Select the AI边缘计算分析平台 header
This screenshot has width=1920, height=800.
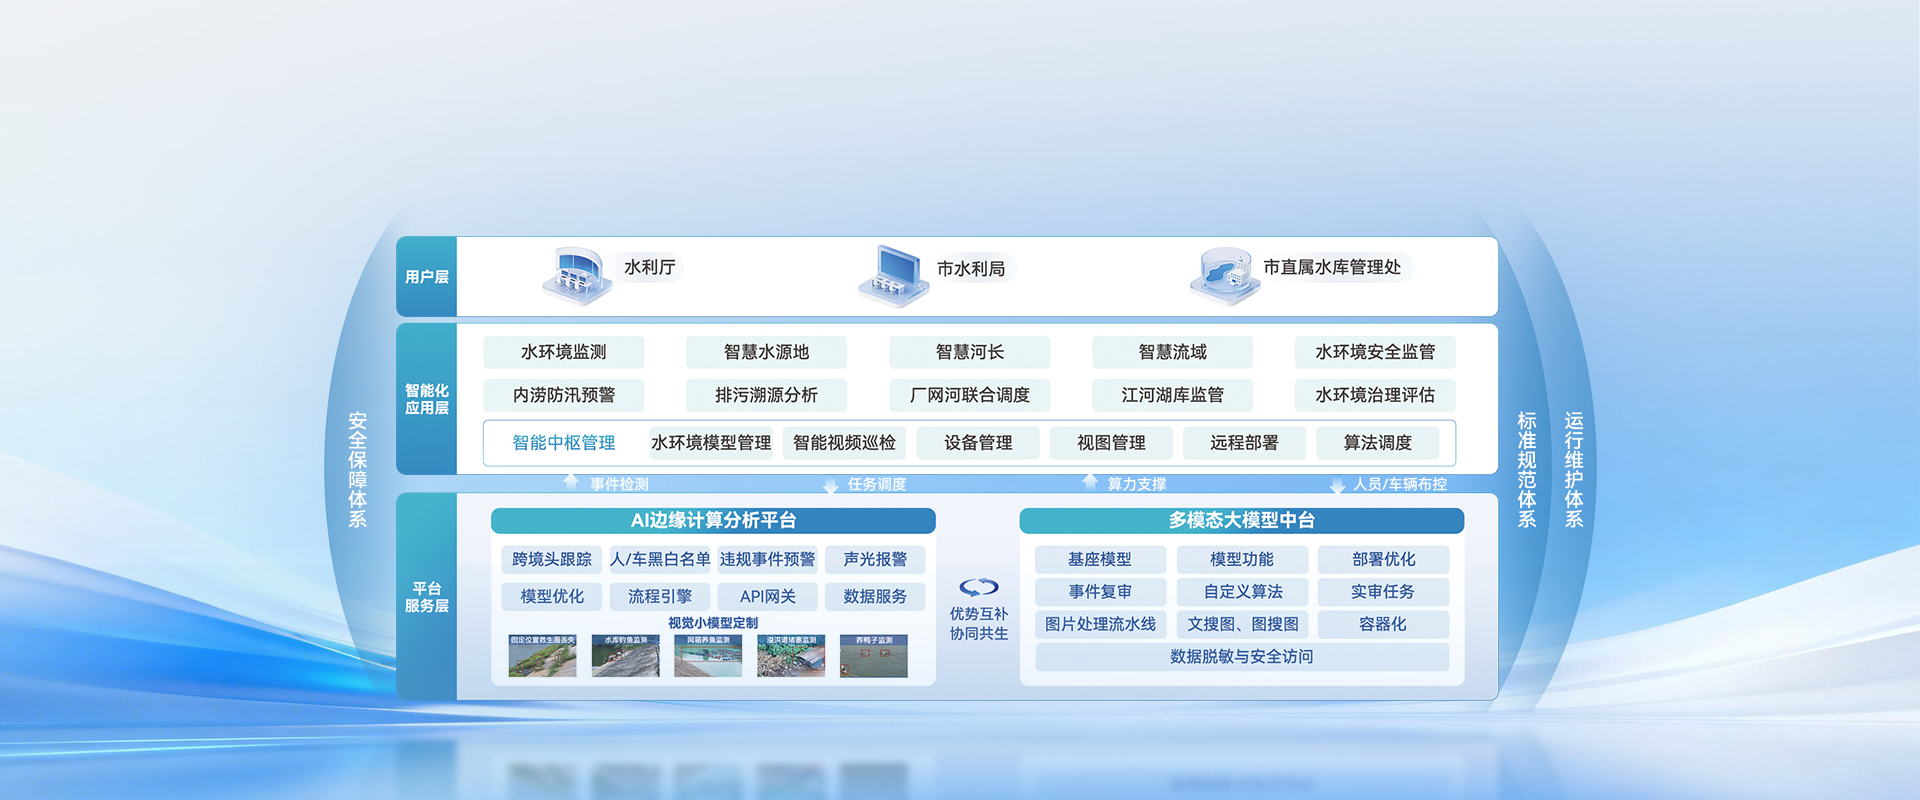click(713, 520)
